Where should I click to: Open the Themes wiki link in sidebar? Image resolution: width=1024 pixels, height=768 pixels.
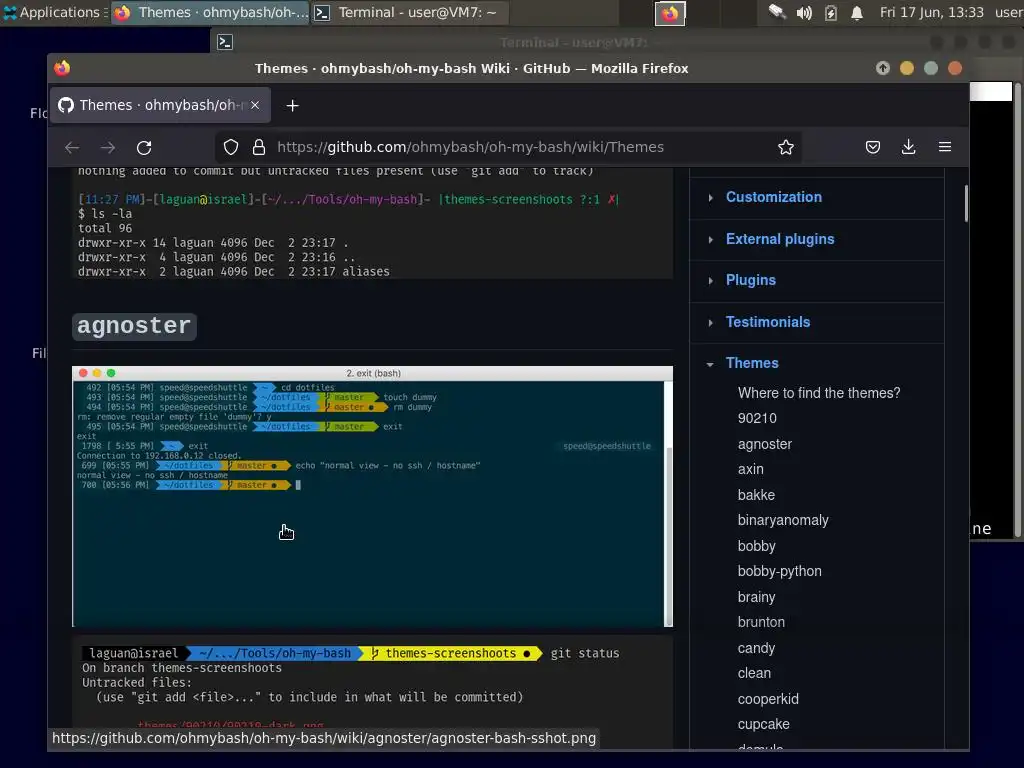click(752, 363)
